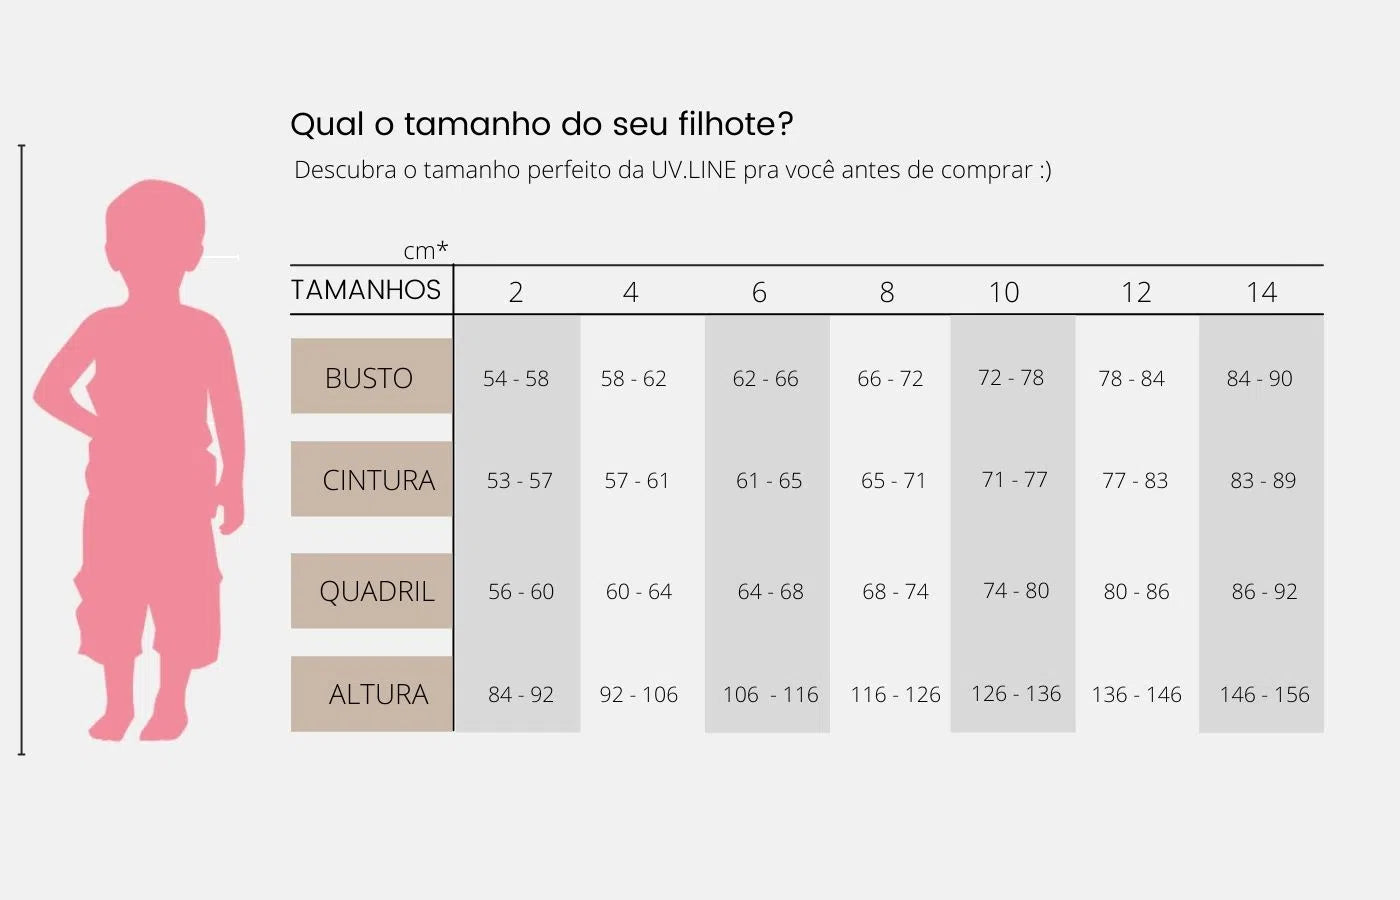Pick size 10 column header
The image size is (1400, 900).
tap(1004, 292)
